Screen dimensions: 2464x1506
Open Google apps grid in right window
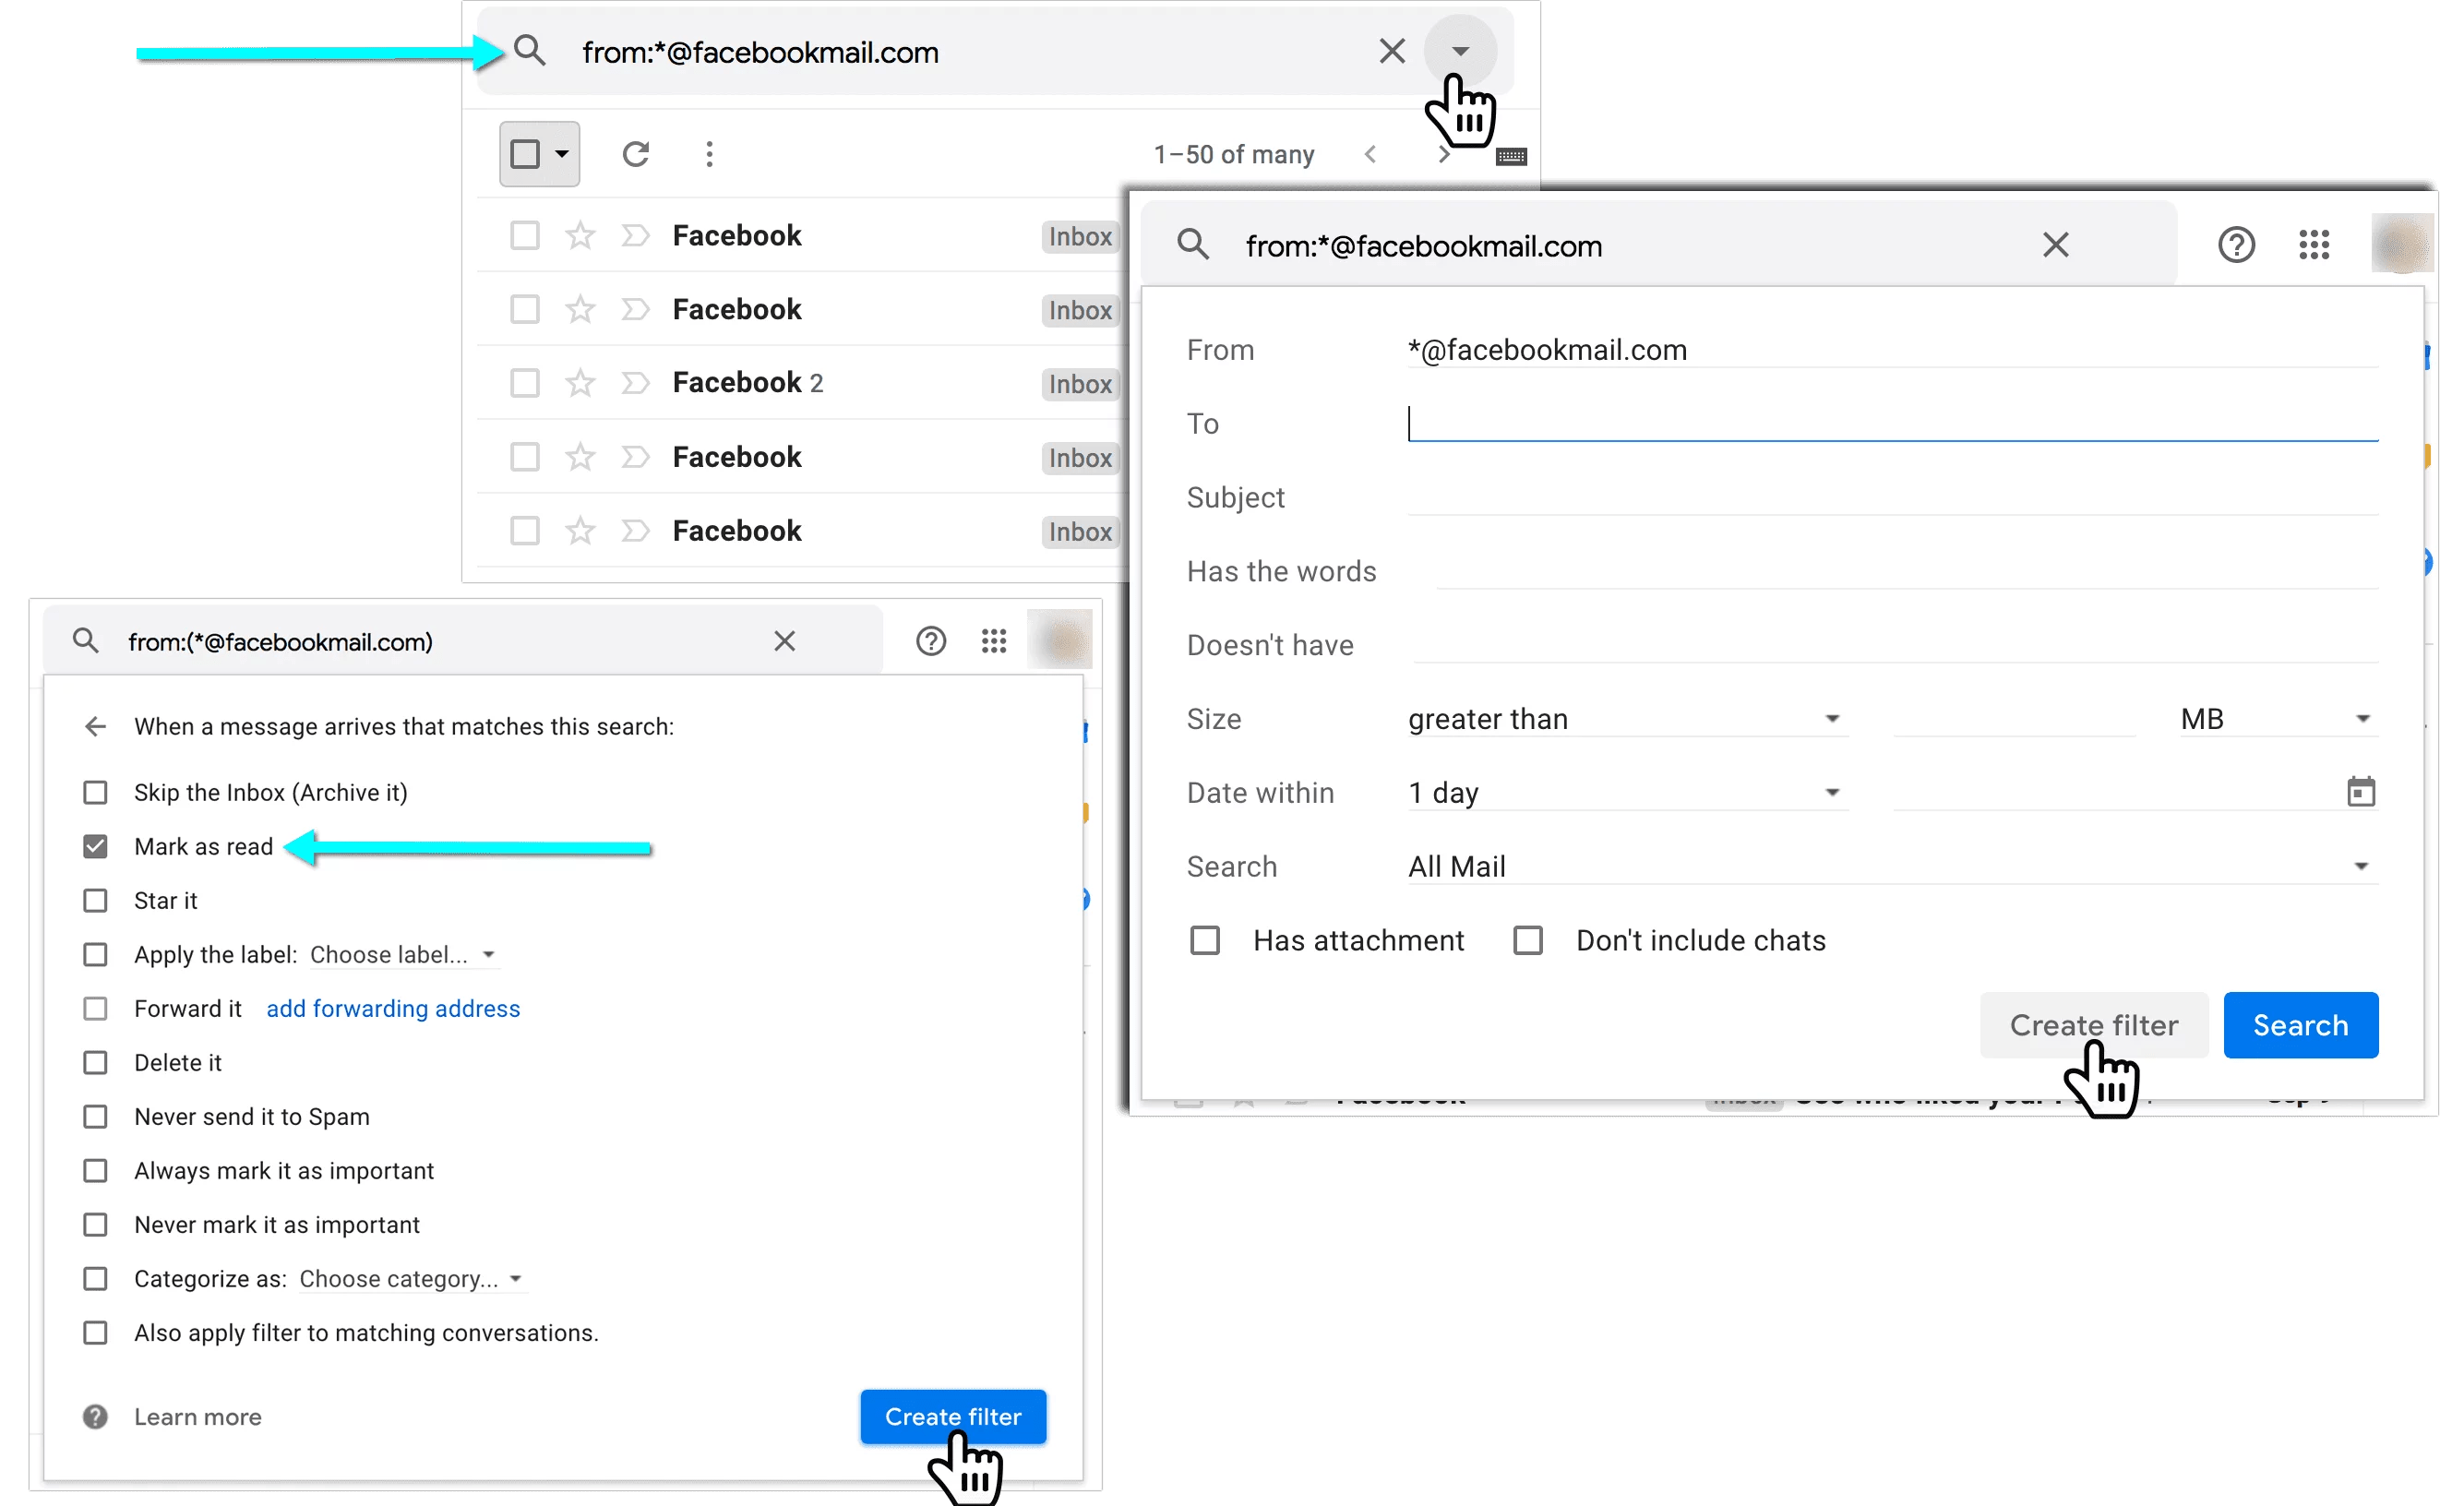(2314, 245)
